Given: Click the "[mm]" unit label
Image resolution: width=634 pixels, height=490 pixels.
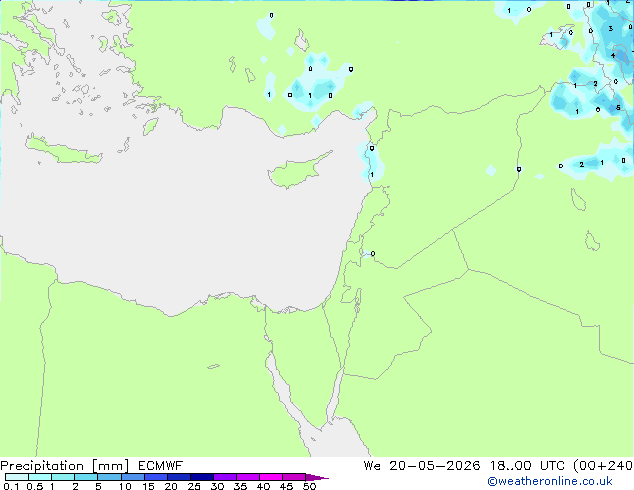Looking at the screenshot, I should point(111,466).
